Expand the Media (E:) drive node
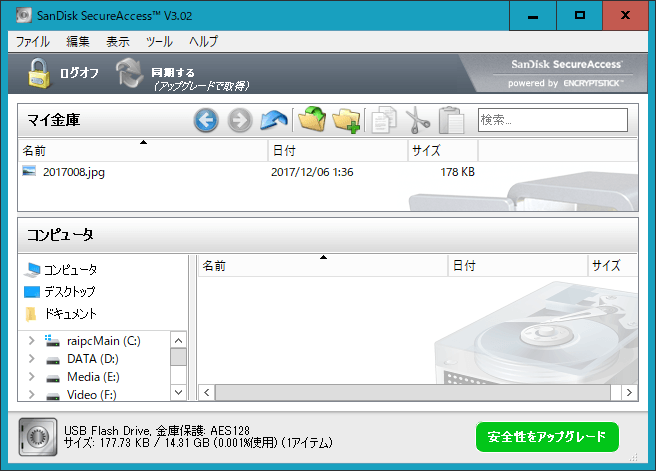656x471 pixels. [x=31, y=376]
